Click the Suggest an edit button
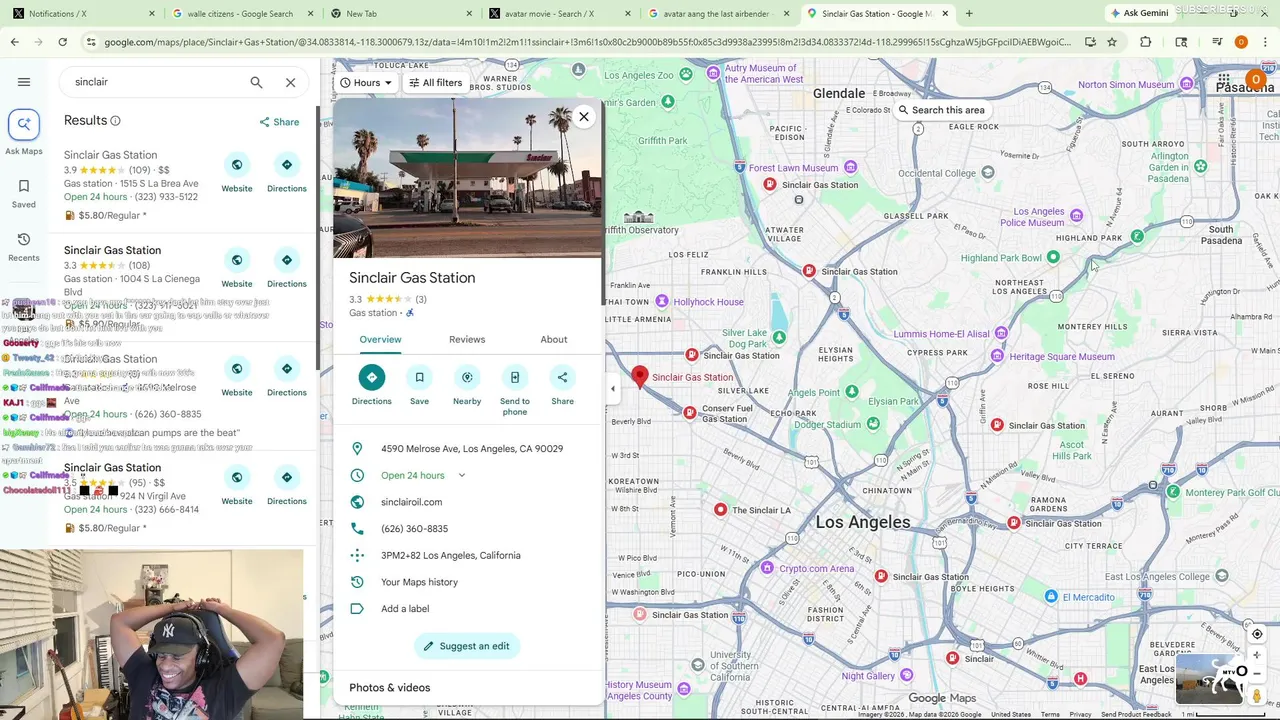The image size is (1280, 720). point(467,646)
